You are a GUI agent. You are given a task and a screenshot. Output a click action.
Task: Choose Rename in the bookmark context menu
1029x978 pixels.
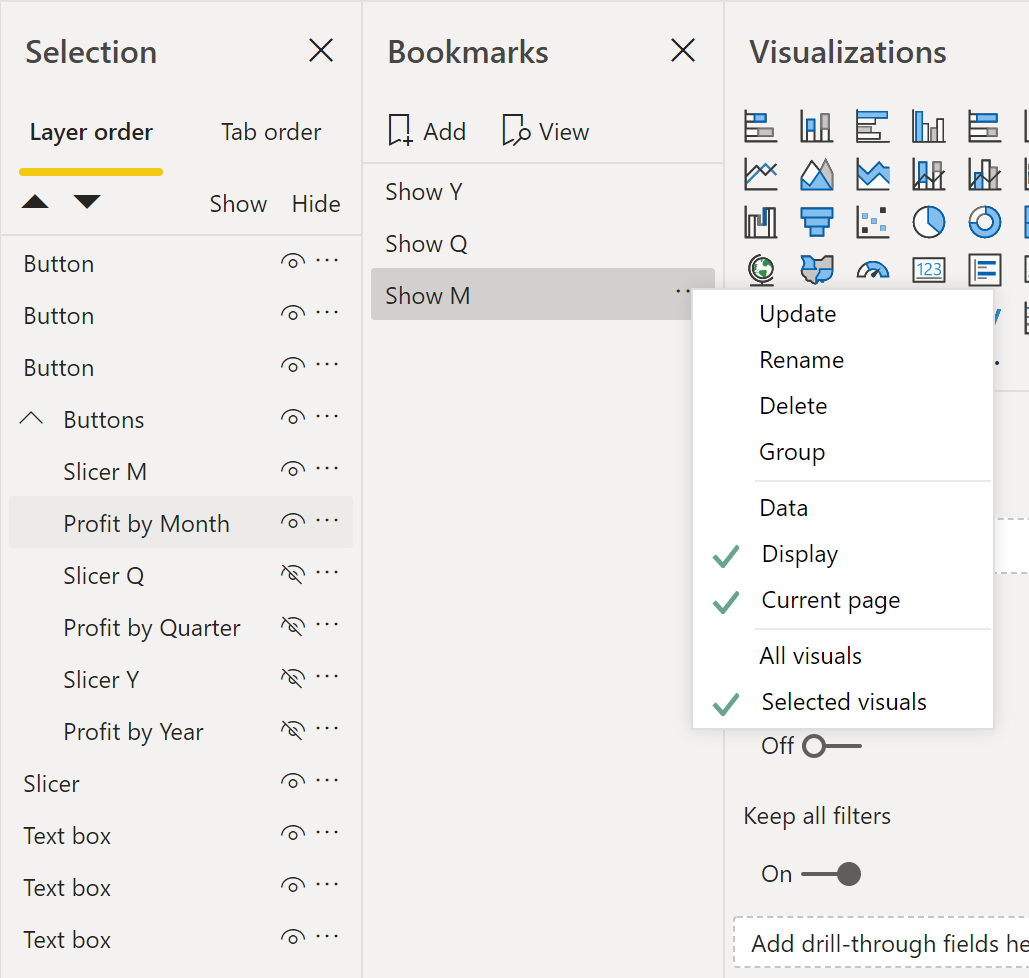coord(843,360)
